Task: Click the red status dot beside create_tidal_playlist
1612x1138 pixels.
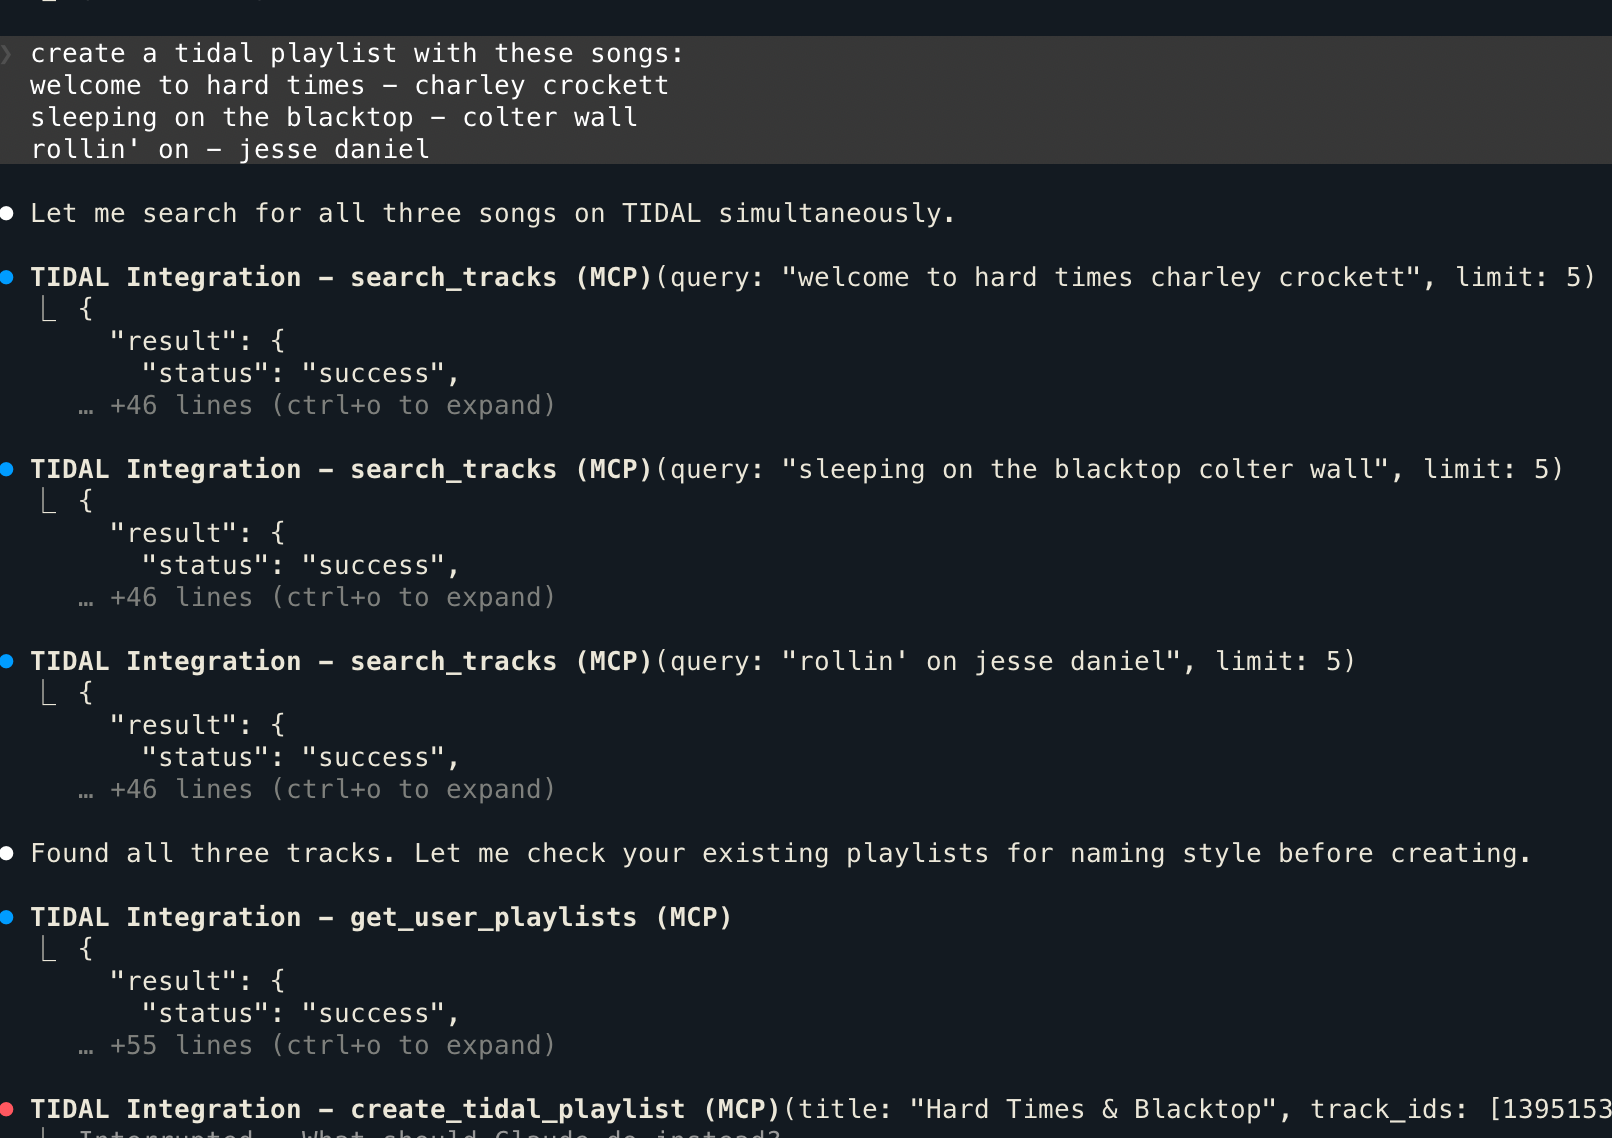Action: [x=7, y=1109]
